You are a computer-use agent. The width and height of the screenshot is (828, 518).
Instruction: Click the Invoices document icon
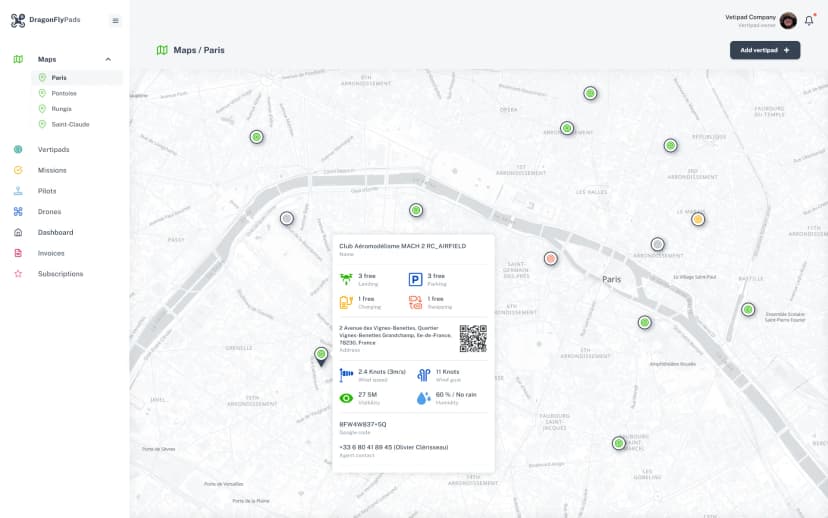pyautogui.click(x=18, y=253)
